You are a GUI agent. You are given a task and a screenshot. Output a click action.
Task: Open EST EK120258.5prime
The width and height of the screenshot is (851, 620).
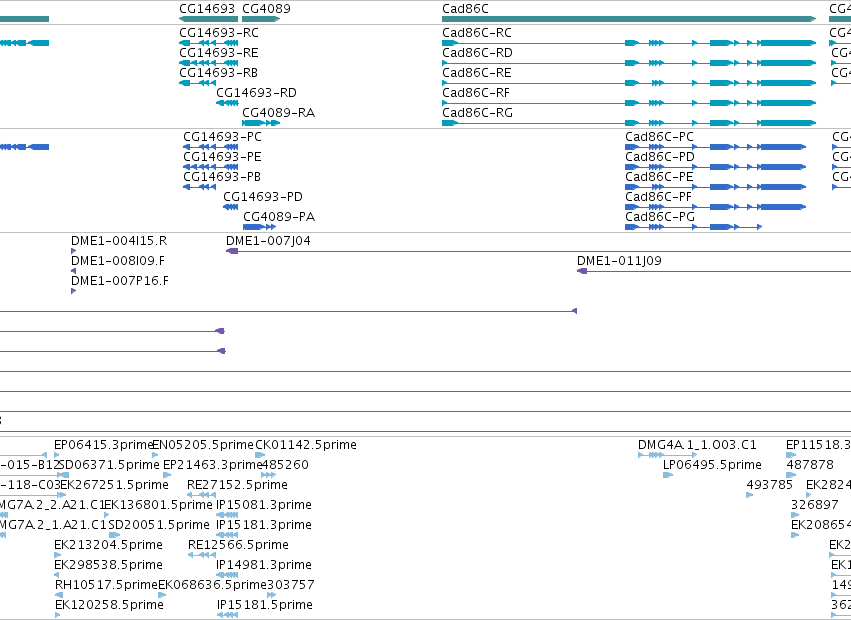click(110, 605)
